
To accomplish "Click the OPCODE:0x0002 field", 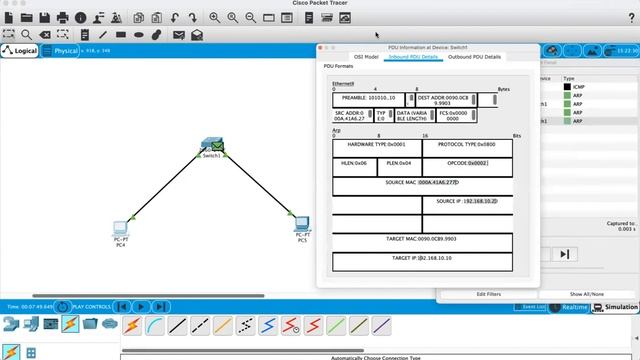I will coord(467,167).
